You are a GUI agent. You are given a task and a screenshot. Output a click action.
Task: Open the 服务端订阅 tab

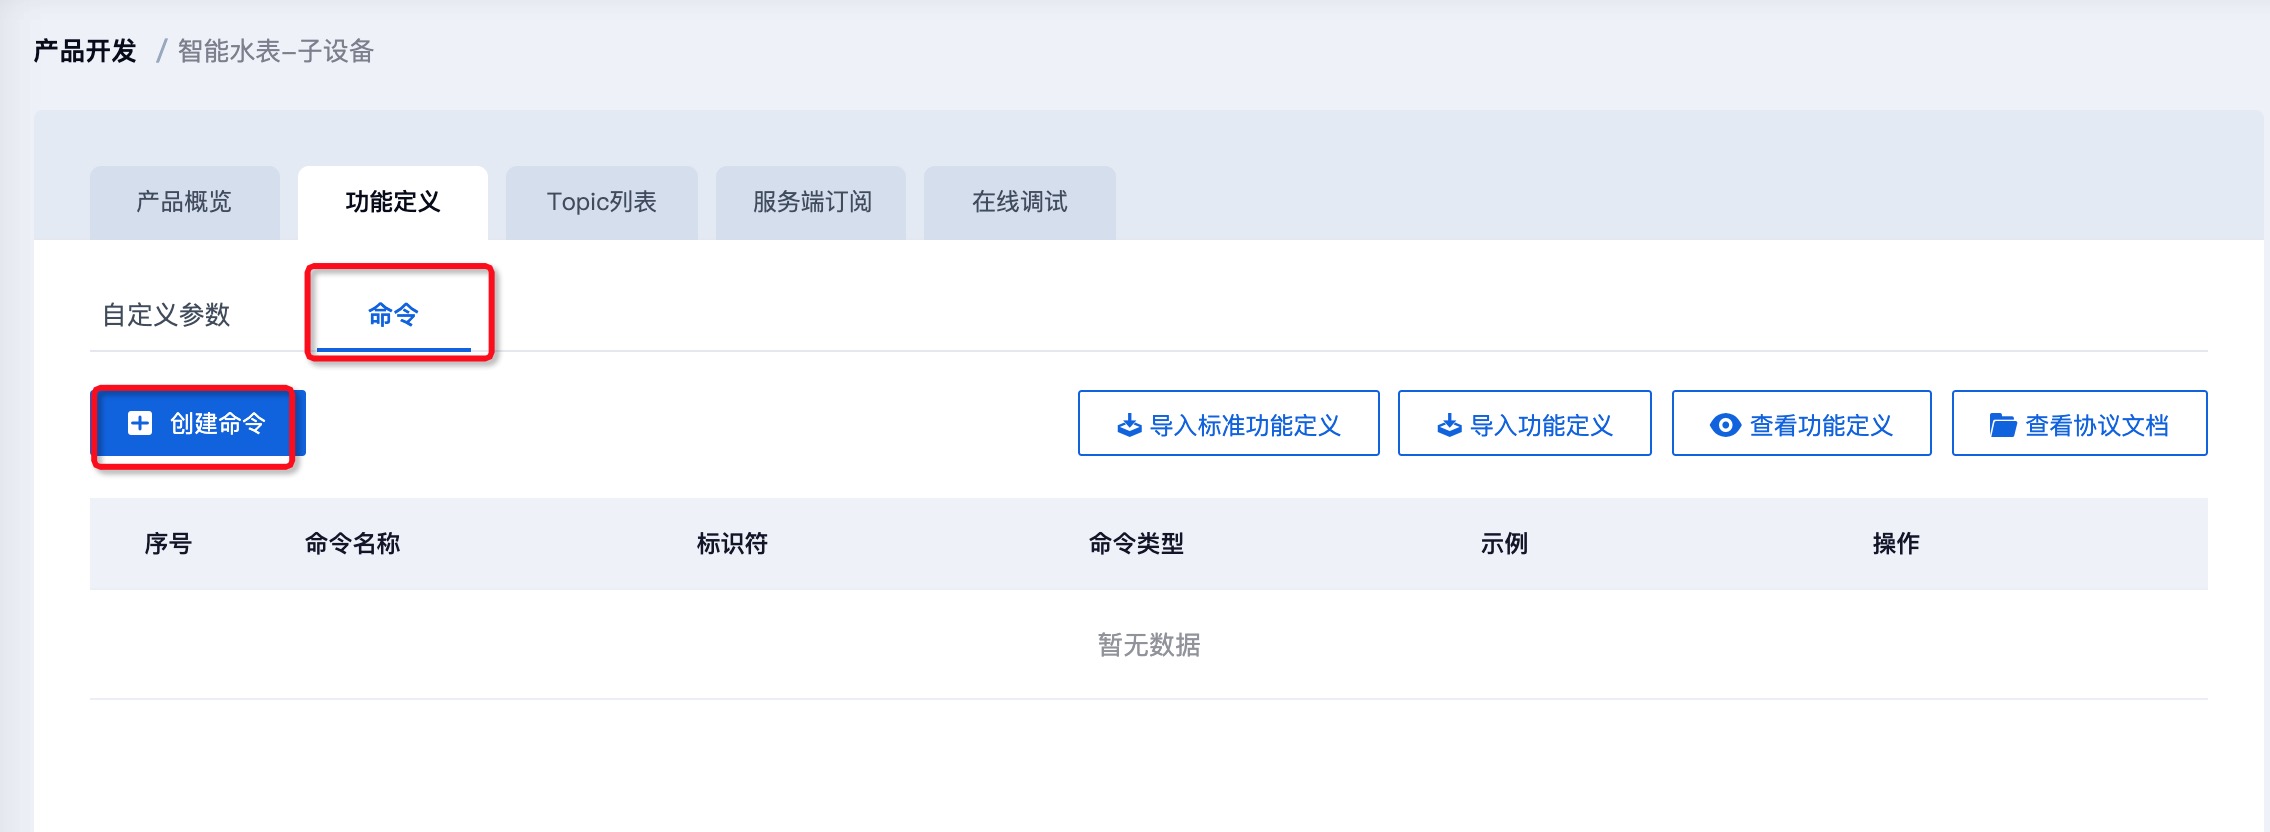point(811,202)
